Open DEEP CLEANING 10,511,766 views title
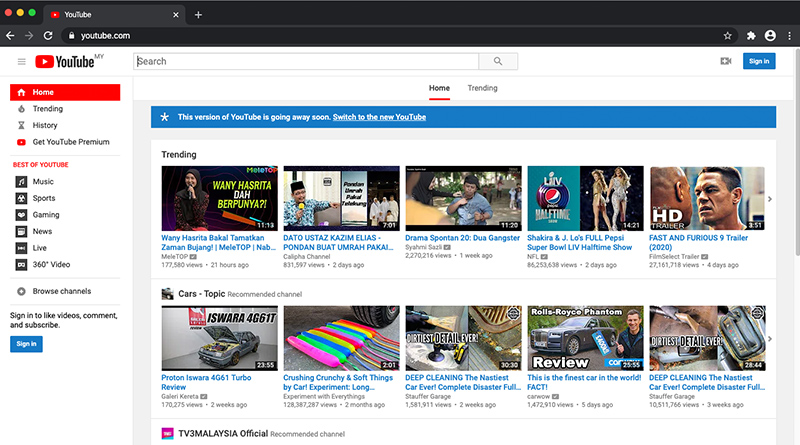The image size is (800, 445). [x=707, y=382]
